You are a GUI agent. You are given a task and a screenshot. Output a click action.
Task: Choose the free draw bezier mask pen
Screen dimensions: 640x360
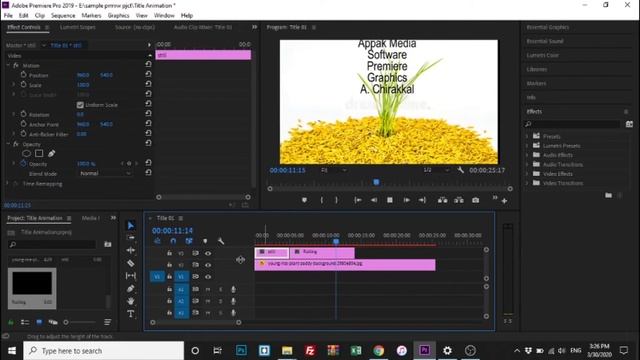pos(51,153)
